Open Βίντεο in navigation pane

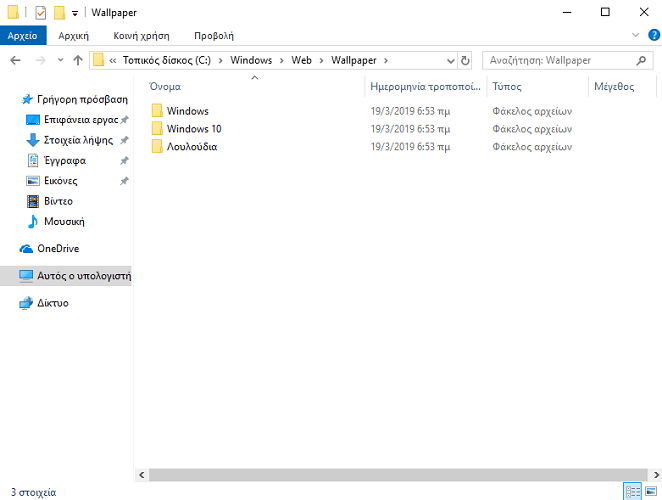click(x=58, y=201)
